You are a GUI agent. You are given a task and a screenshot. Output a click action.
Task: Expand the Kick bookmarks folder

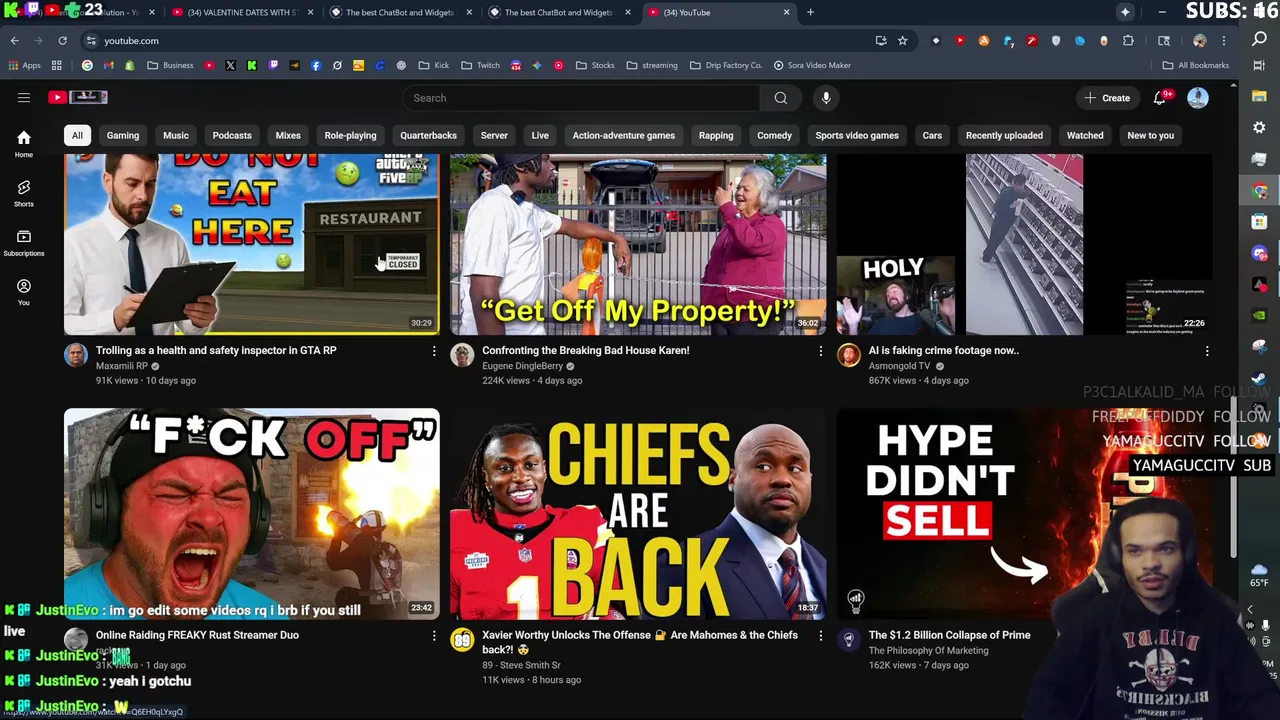pyautogui.click(x=434, y=66)
